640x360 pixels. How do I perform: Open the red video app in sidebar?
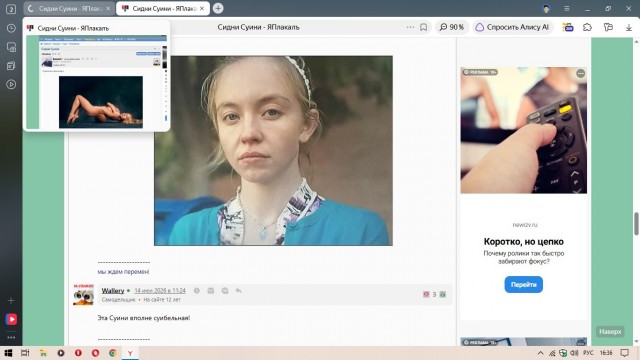[x=11, y=319]
